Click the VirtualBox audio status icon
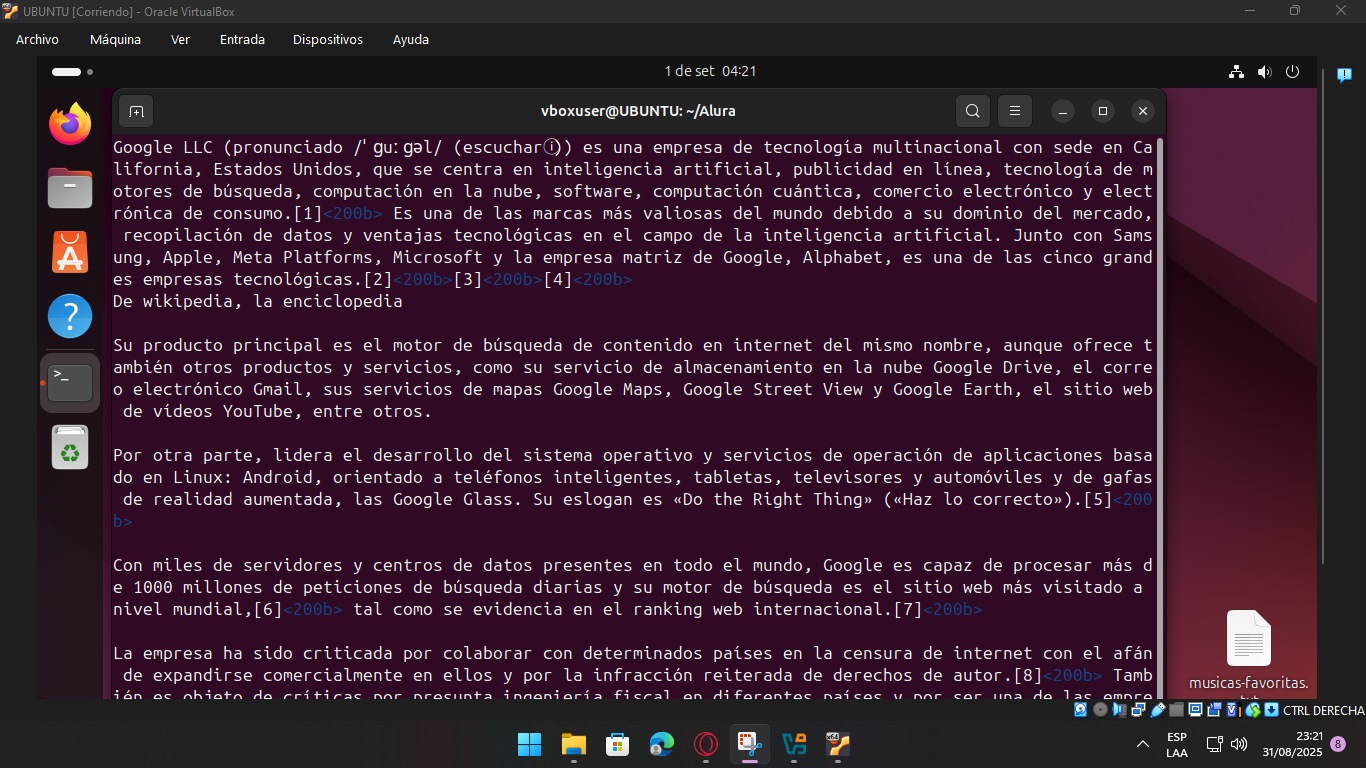Screen dimensions: 1366x768 tap(1119, 710)
